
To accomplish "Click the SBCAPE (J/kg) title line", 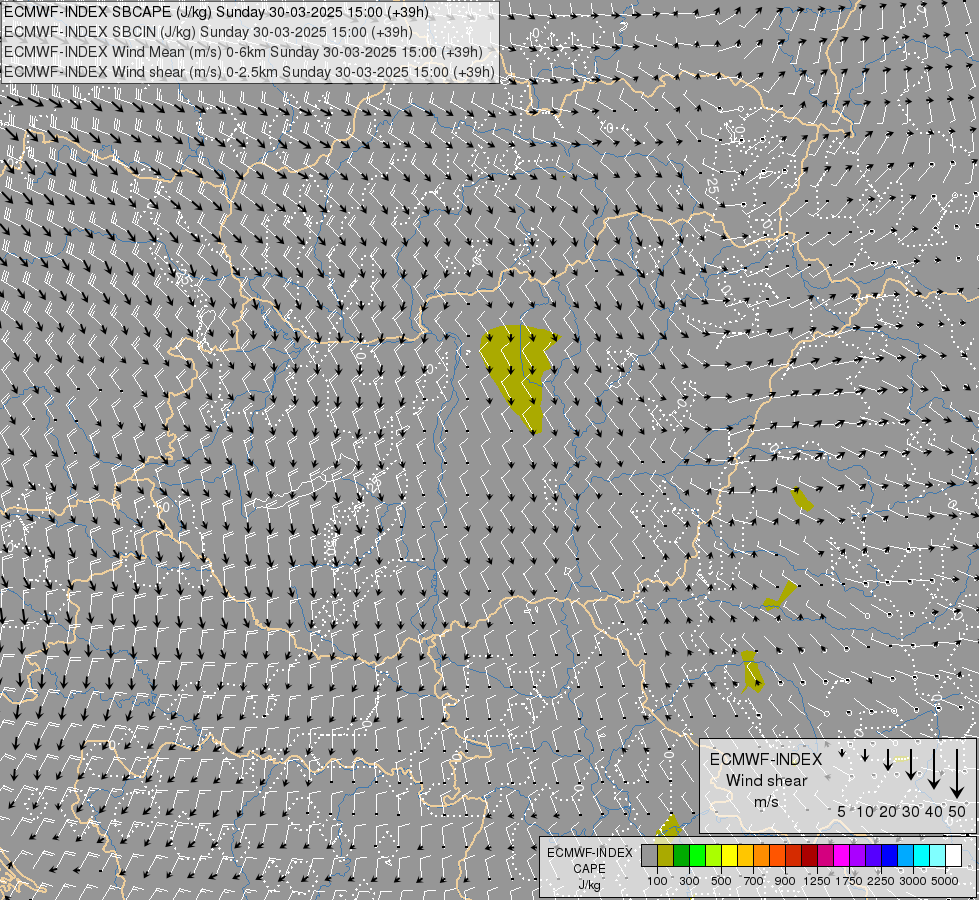I will [217, 12].
